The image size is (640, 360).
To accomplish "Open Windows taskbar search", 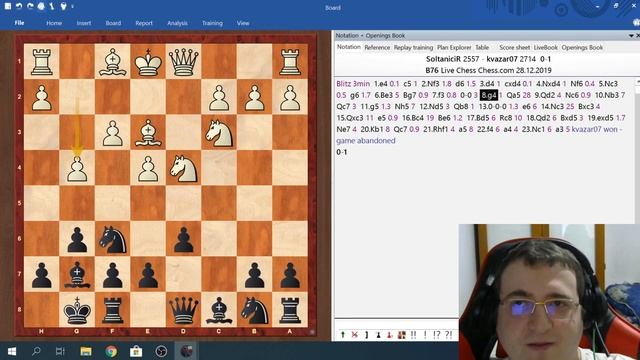I will [36, 351].
